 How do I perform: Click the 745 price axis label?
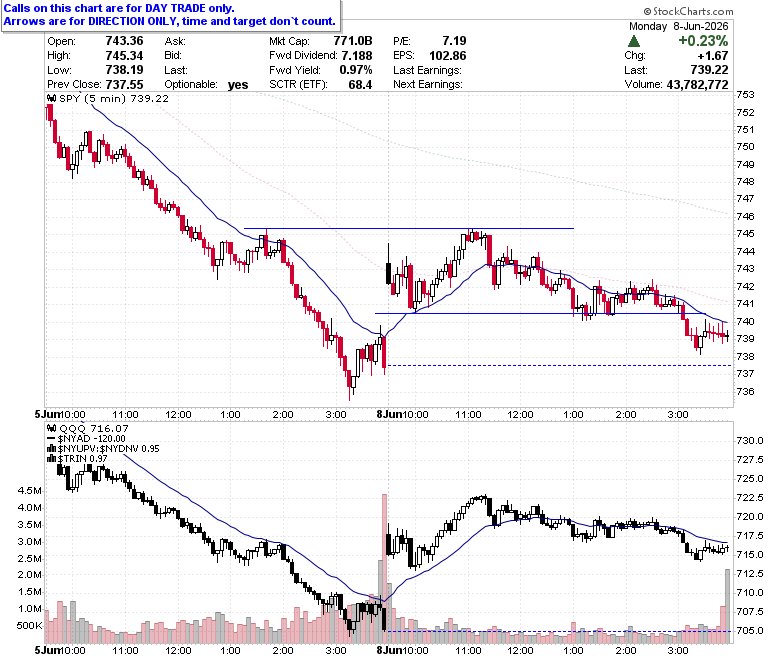tap(746, 233)
